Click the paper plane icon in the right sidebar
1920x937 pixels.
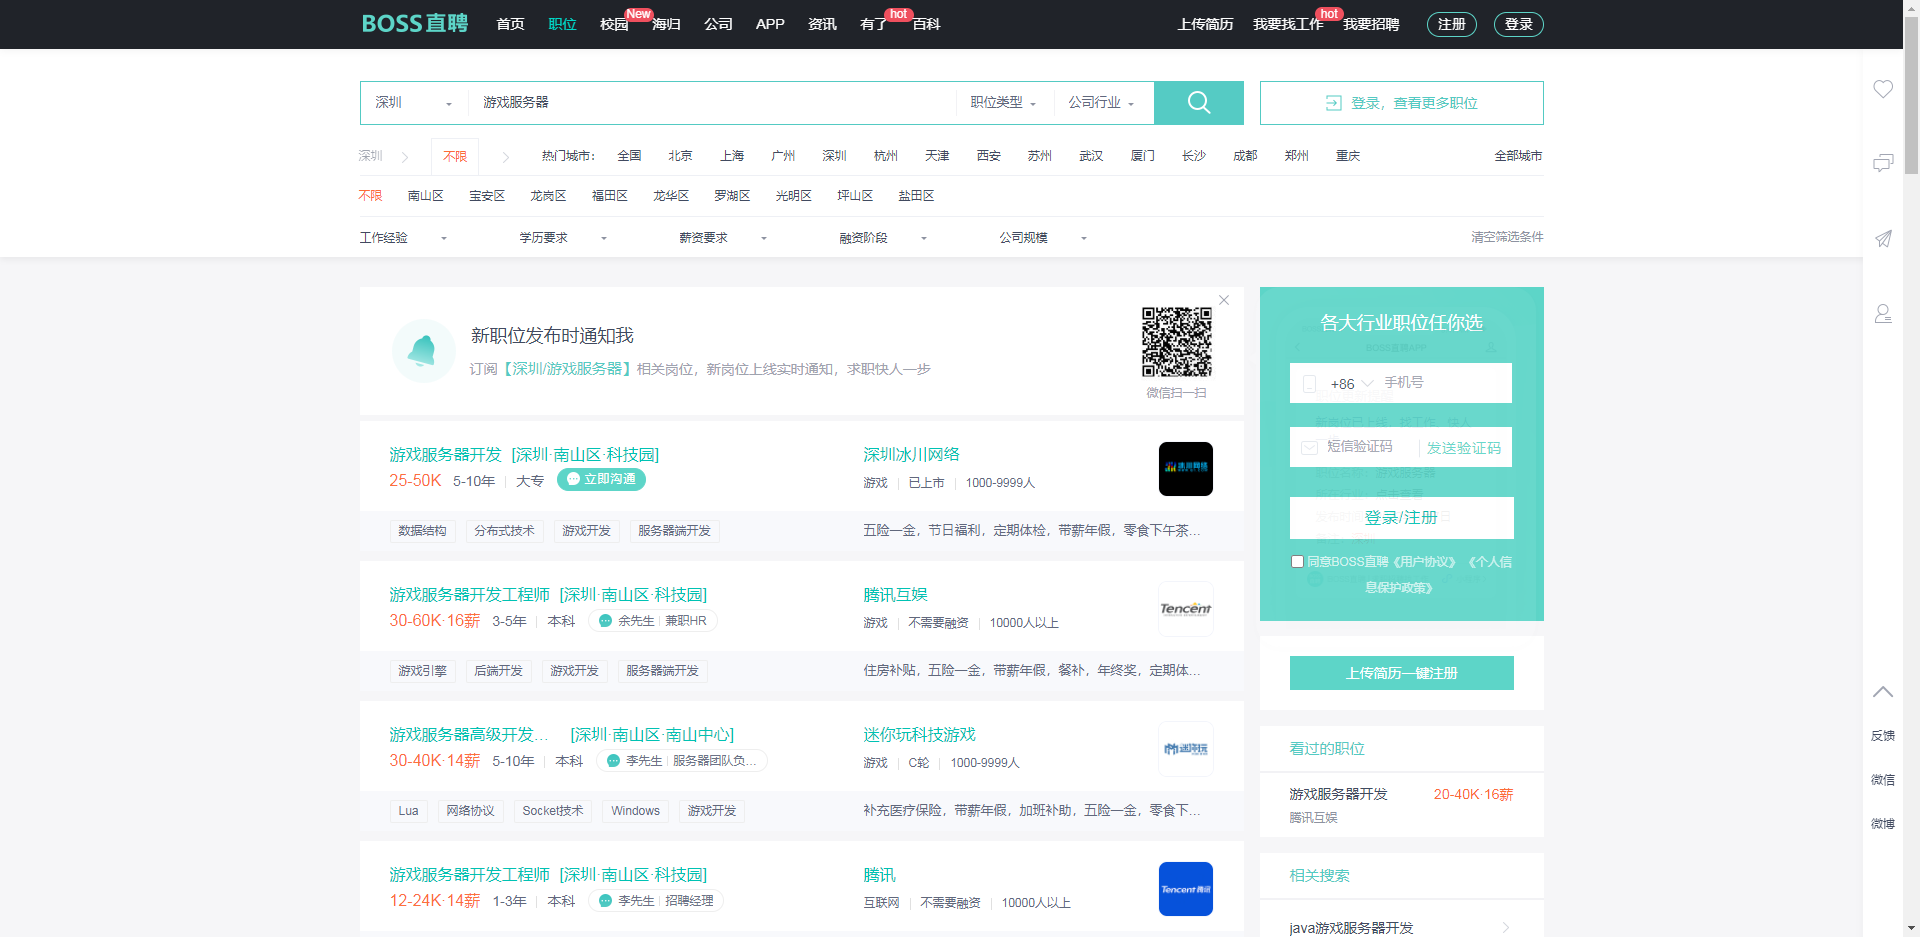tap(1883, 238)
